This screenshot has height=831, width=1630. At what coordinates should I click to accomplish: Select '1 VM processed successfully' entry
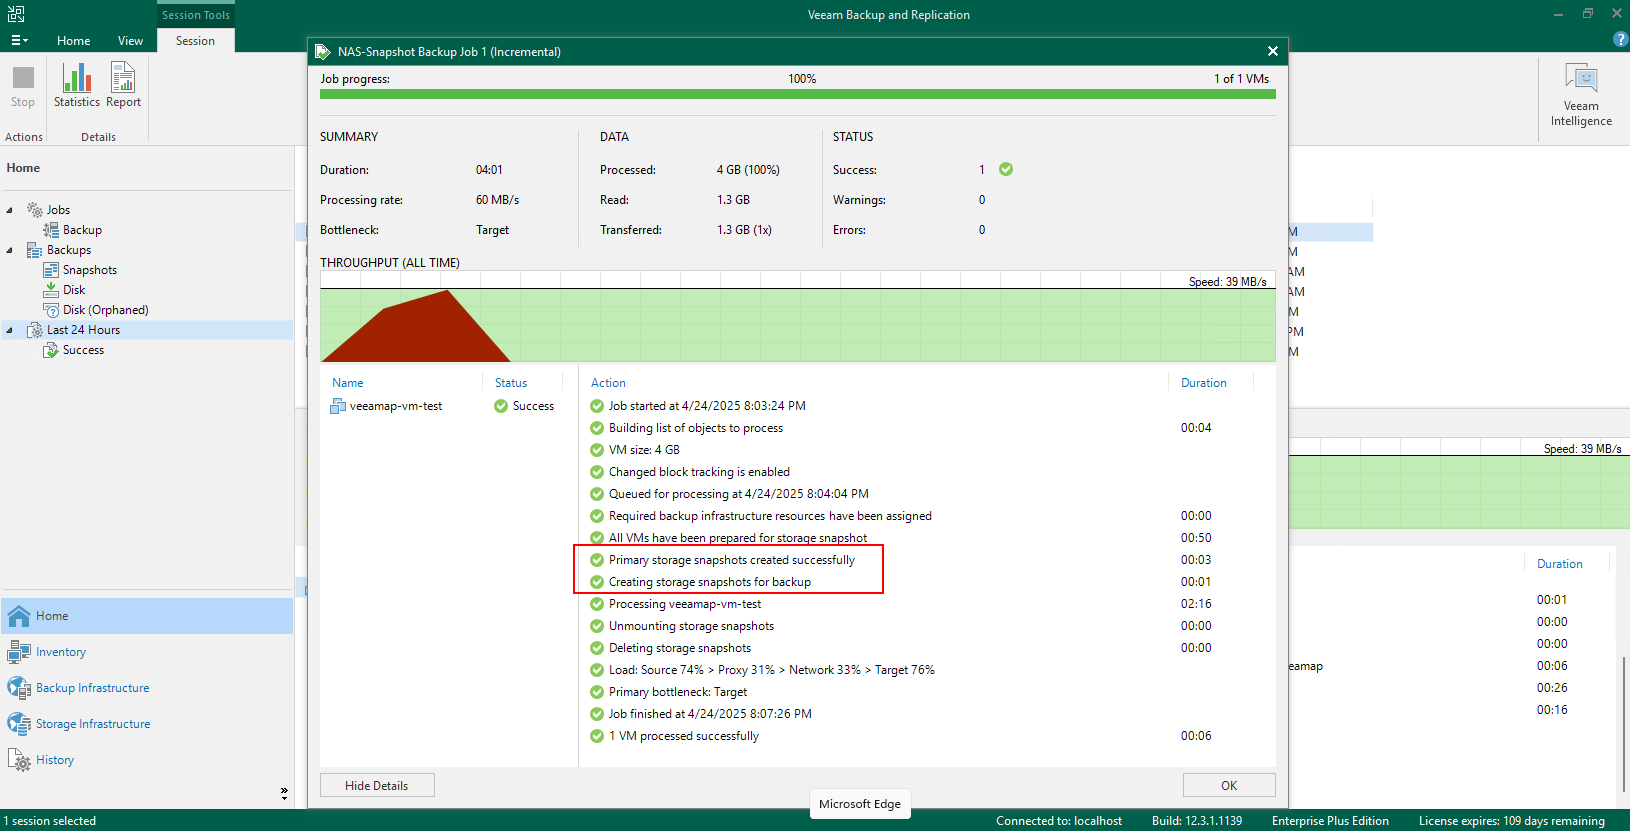tap(684, 736)
